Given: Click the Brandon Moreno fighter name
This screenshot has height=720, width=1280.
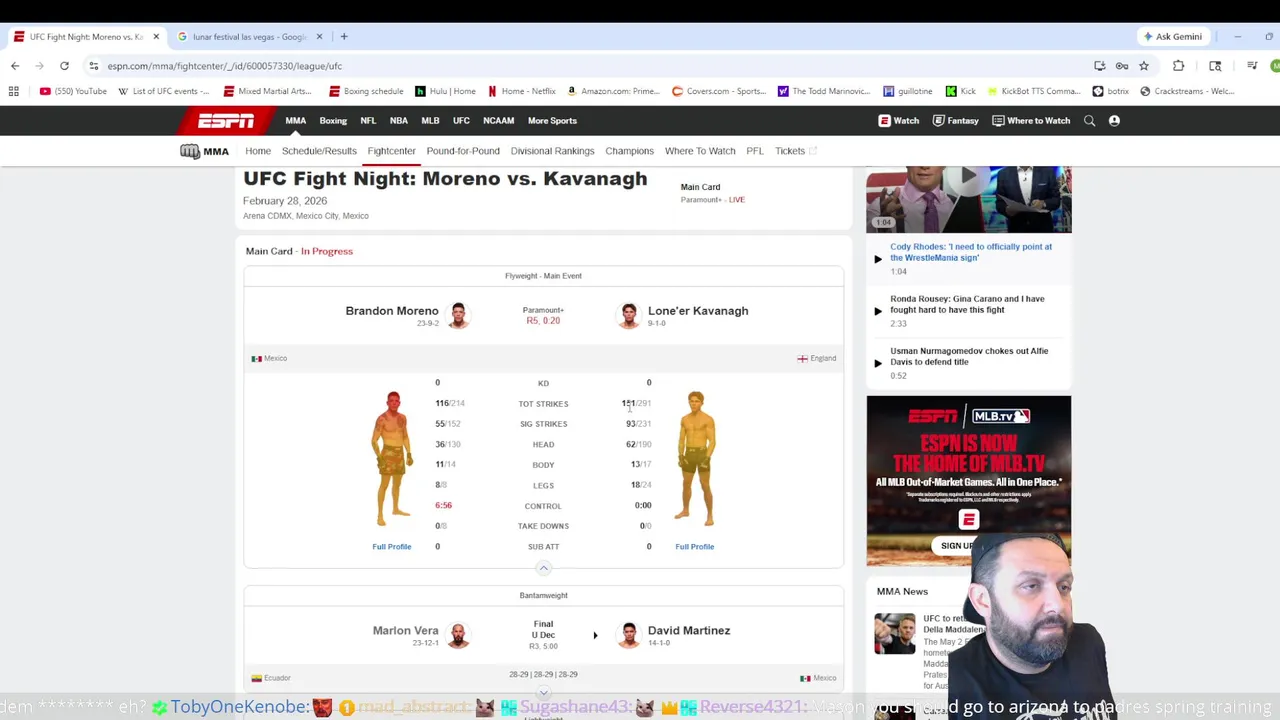Looking at the screenshot, I should tap(392, 311).
